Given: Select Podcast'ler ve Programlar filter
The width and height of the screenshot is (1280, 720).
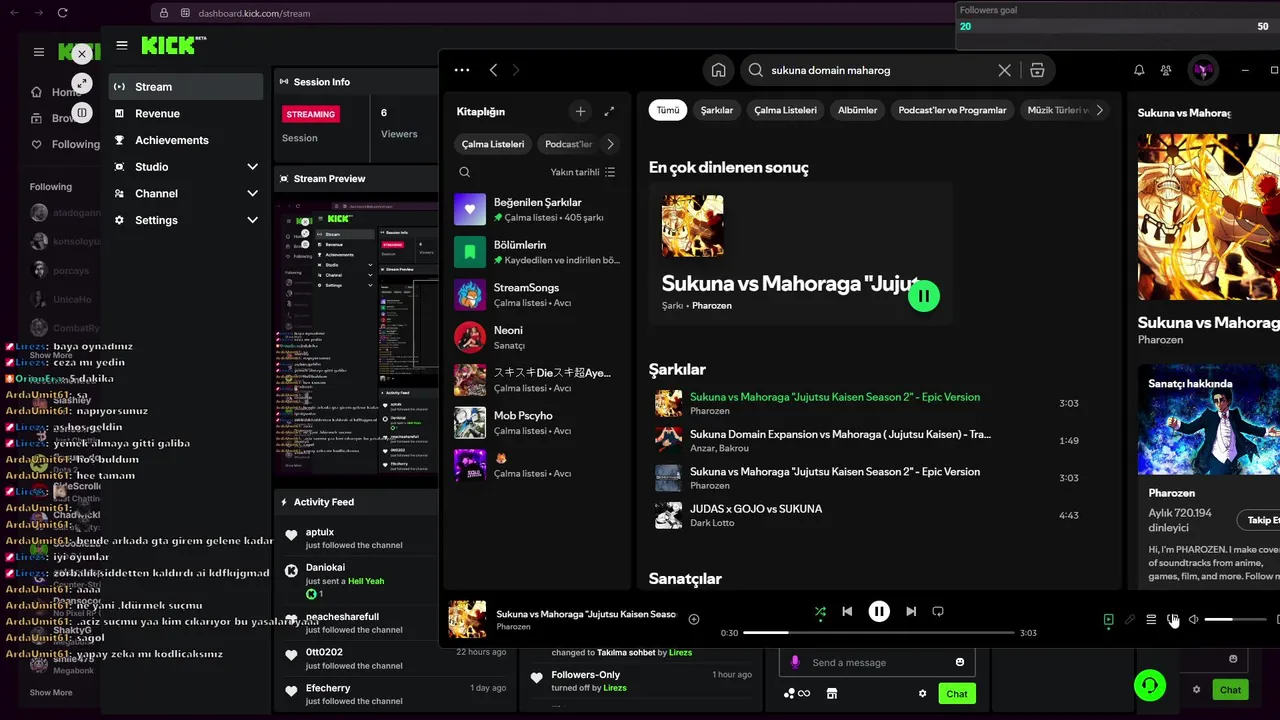Looking at the screenshot, I should click(953, 110).
